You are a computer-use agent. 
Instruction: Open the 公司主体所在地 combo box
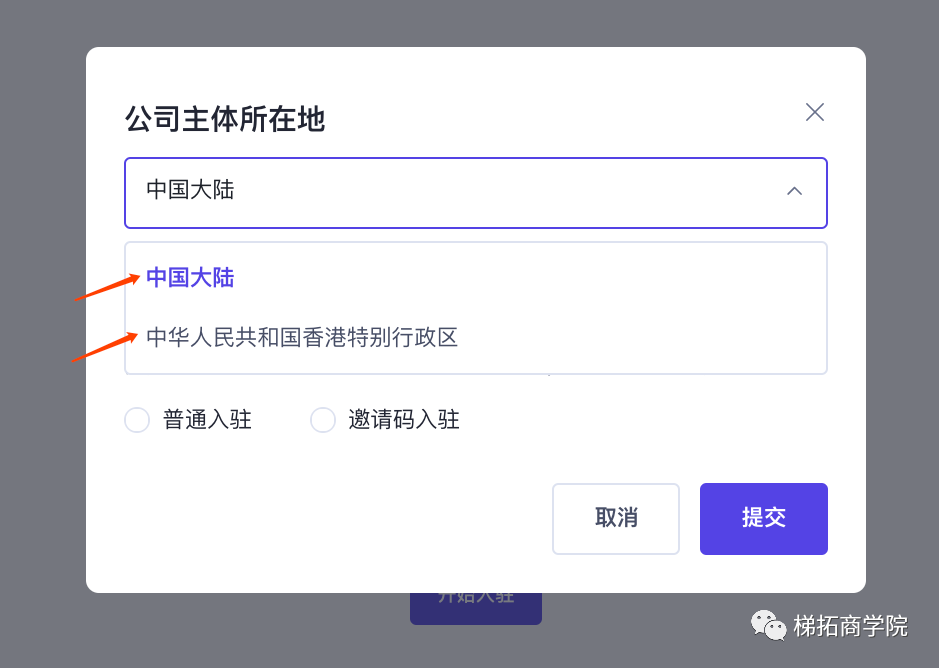475,192
